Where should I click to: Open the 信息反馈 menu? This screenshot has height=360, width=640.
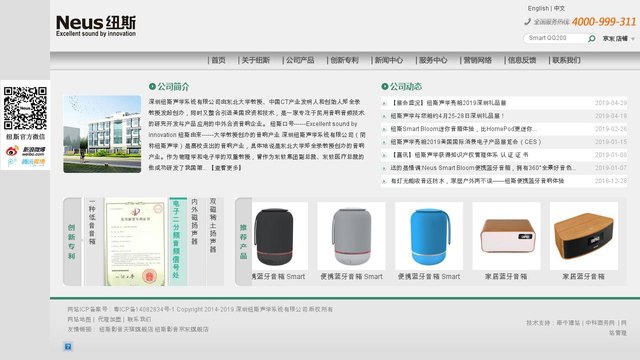click(x=522, y=60)
